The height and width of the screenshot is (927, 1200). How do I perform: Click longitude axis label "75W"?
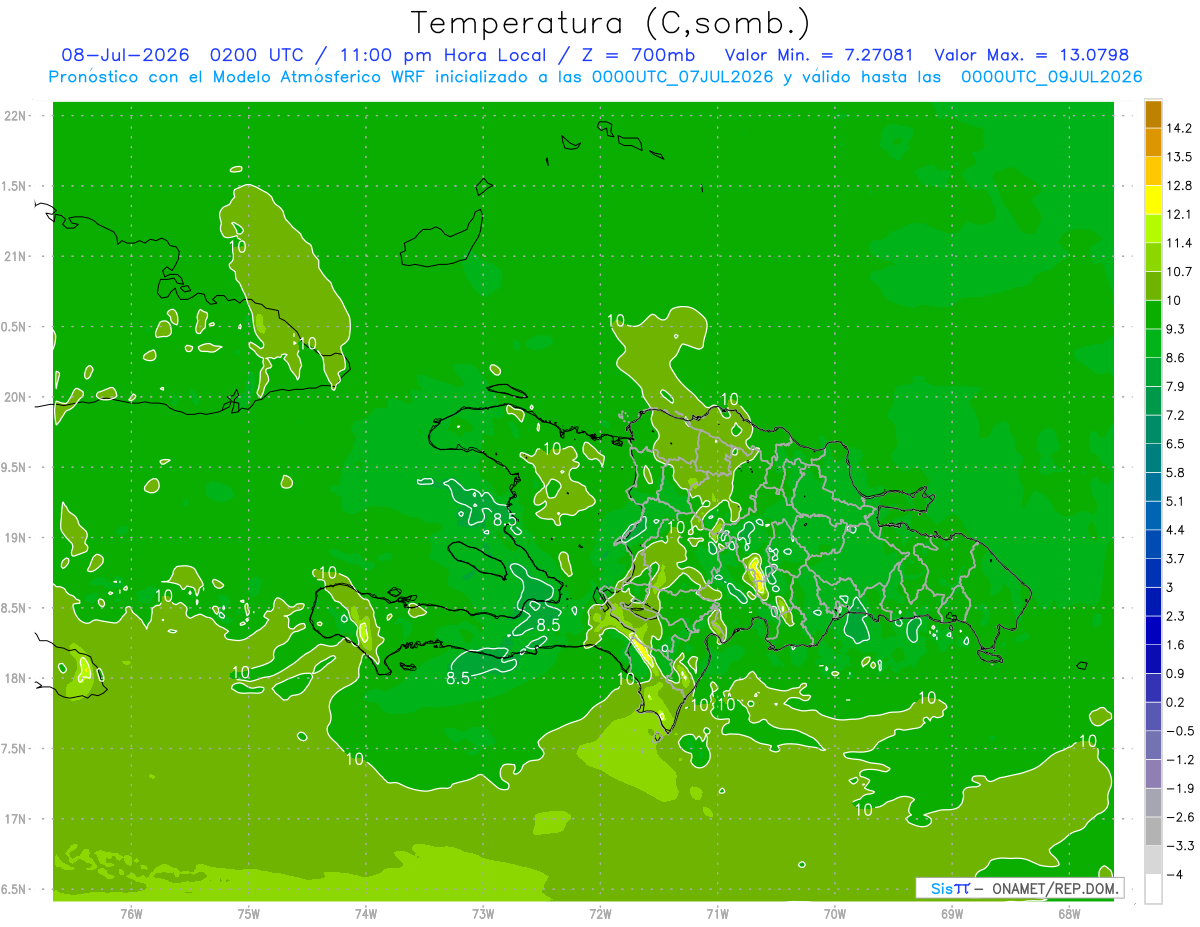coord(249,913)
